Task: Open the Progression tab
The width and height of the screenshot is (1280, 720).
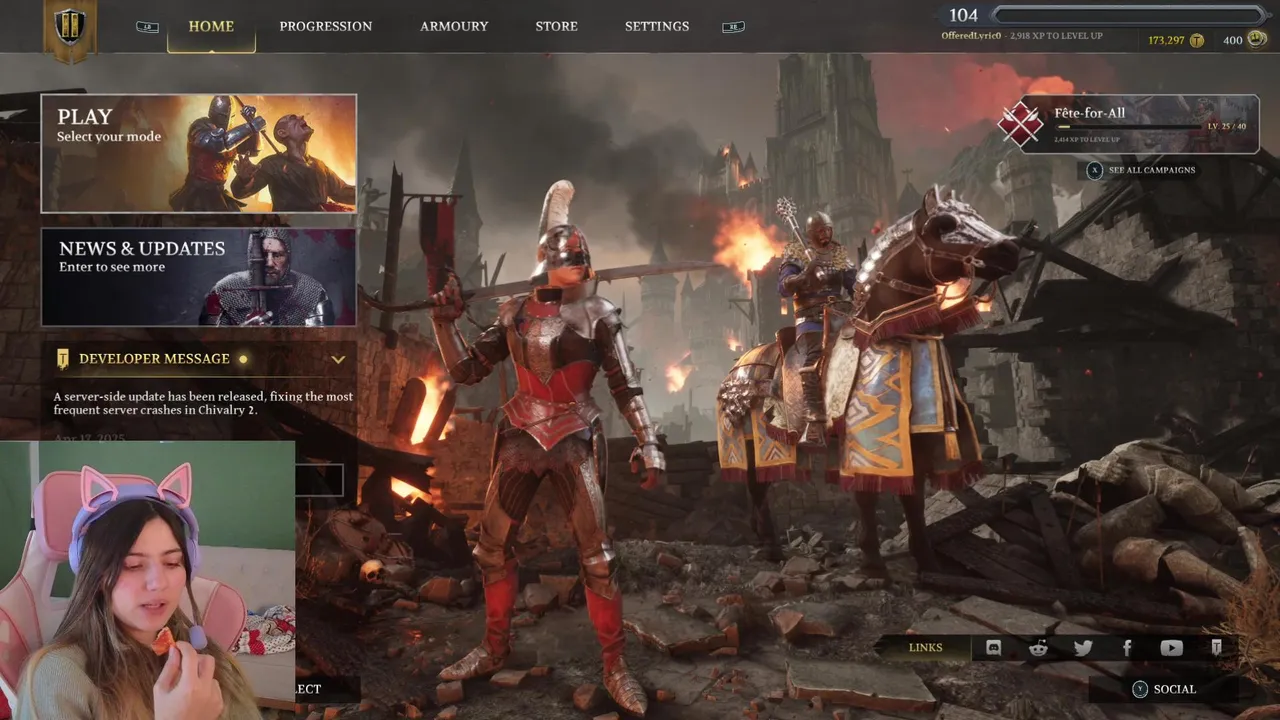Action: tap(326, 26)
